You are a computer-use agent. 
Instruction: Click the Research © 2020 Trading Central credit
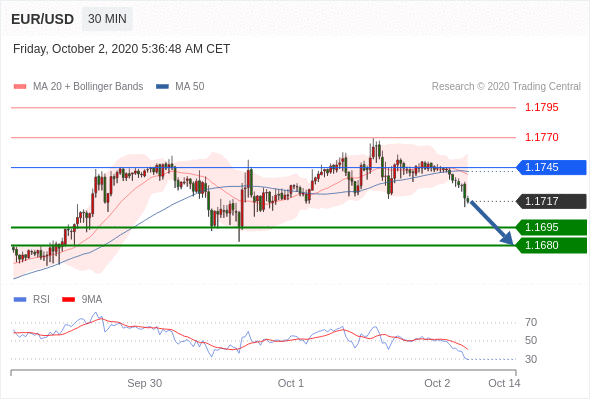(506, 87)
